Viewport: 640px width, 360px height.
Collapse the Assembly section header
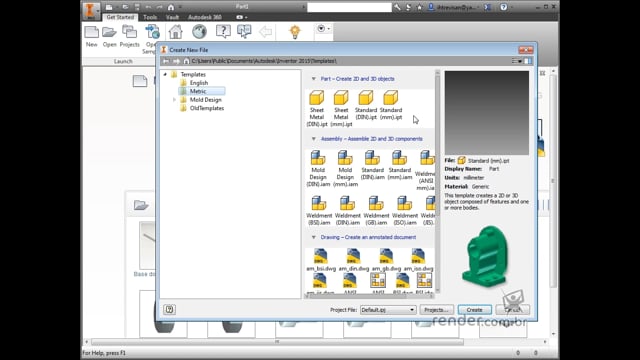point(313,139)
